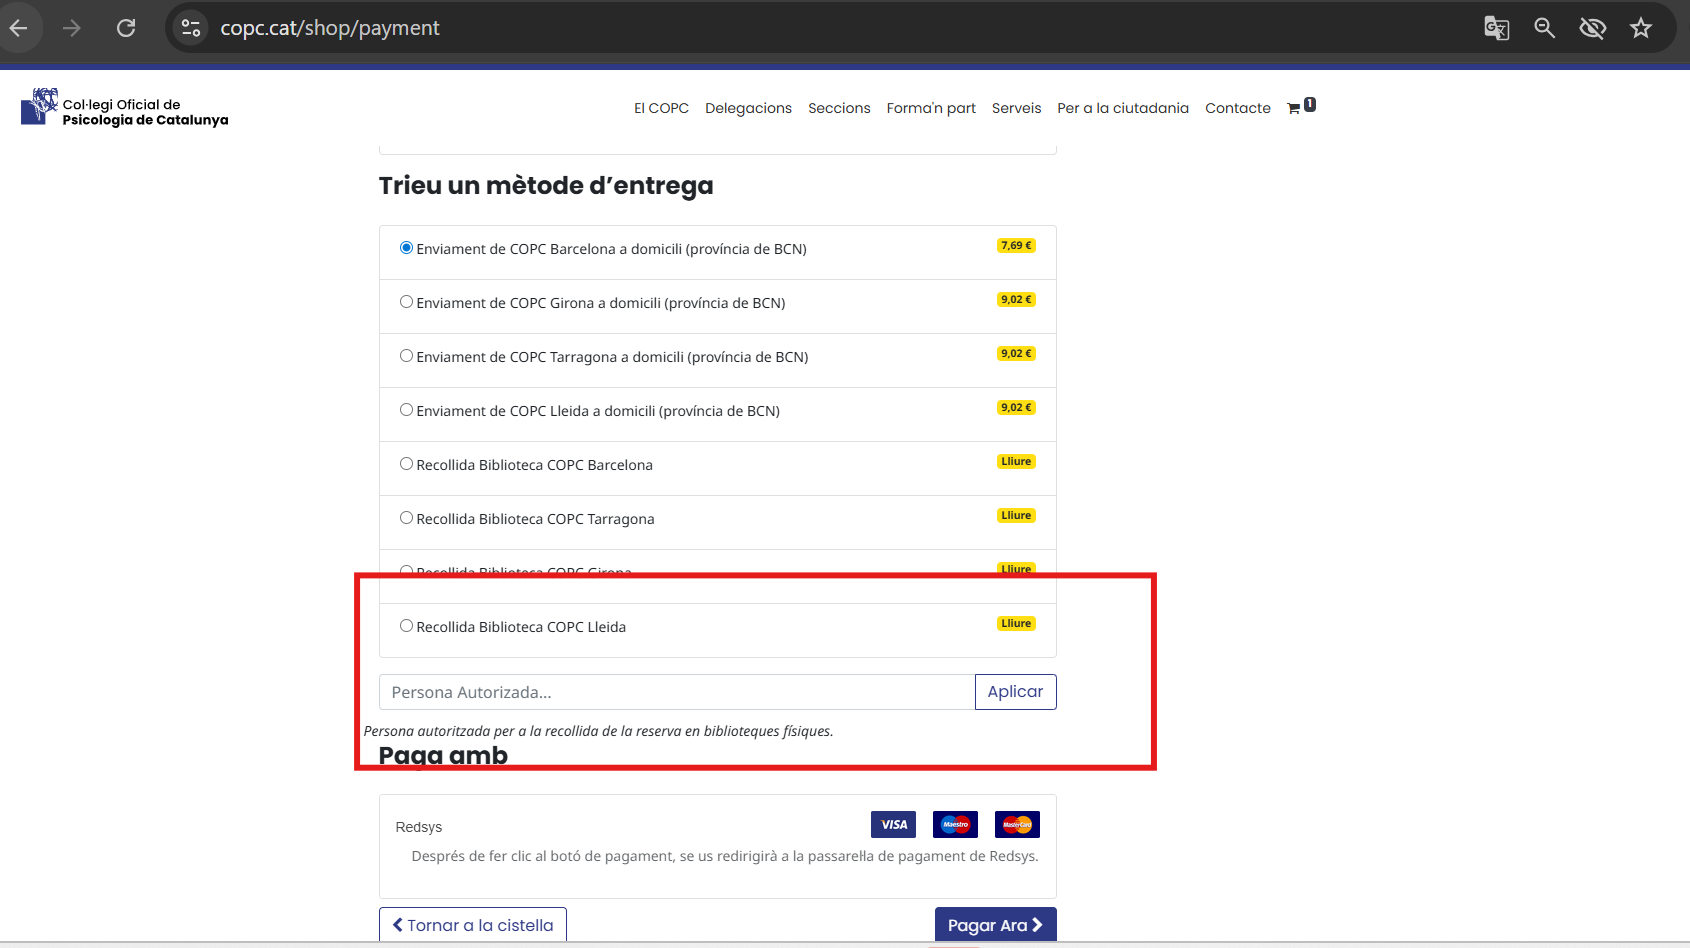Click the COPC logo

pyautogui.click(x=40, y=107)
